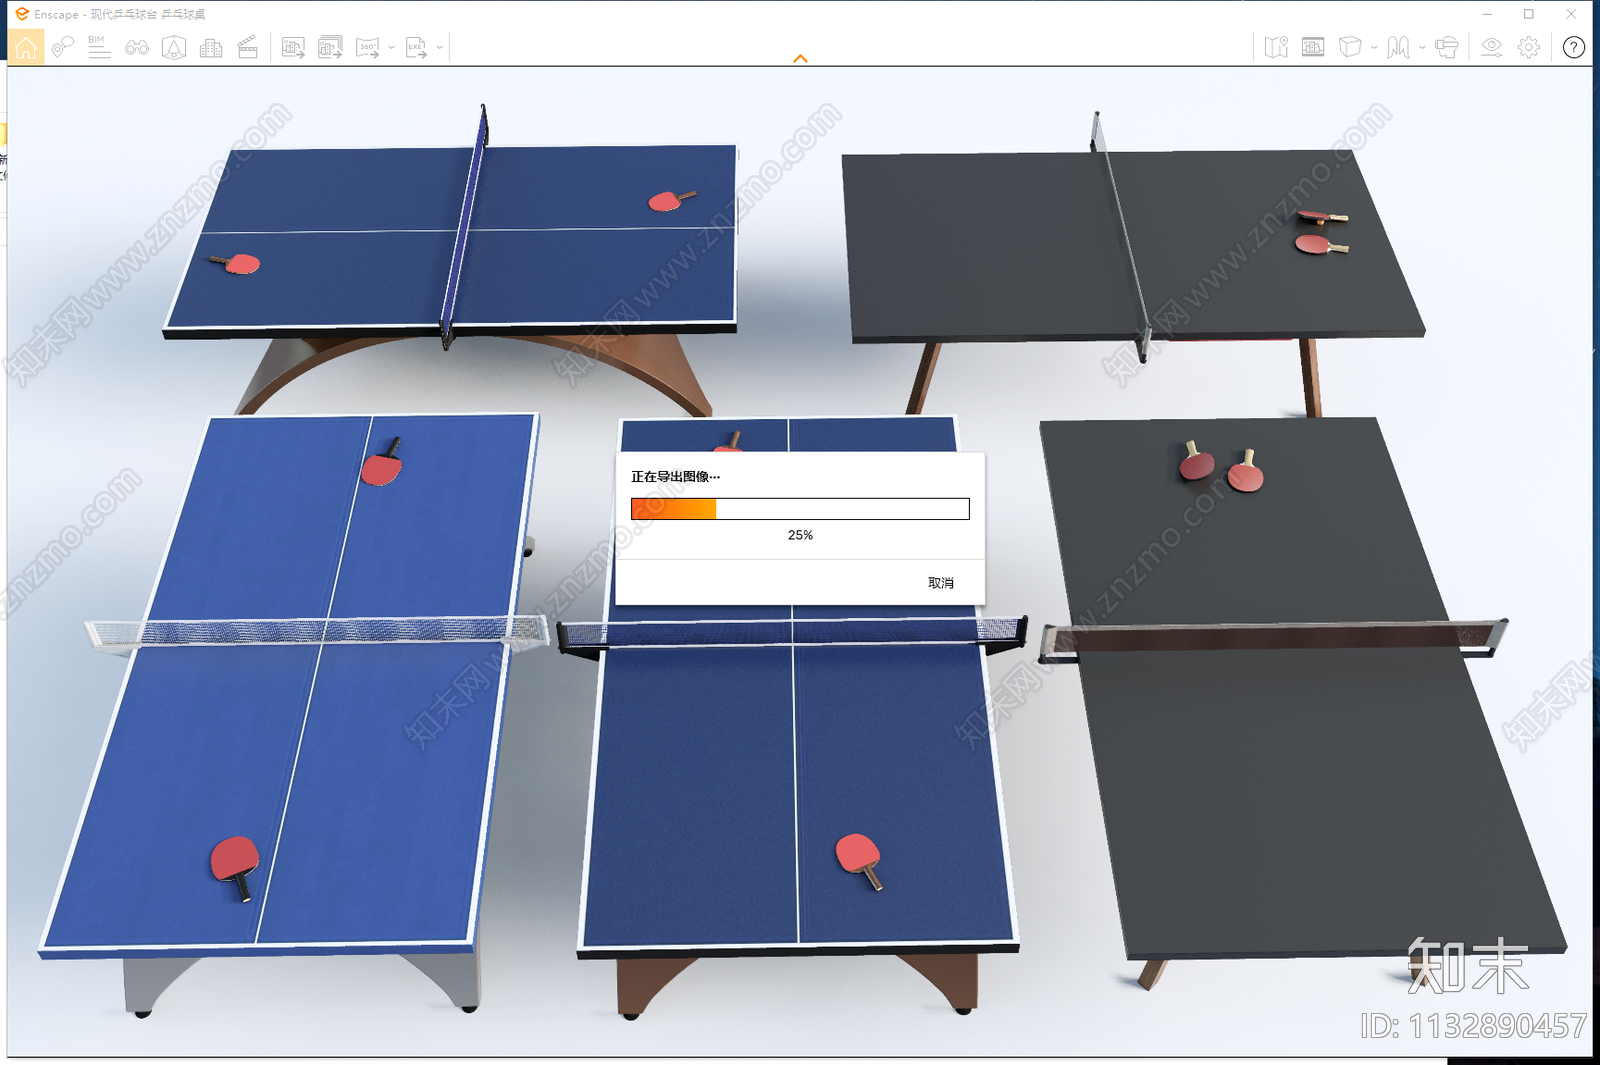Open the video editor clapperboard icon
The image size is (1600, 1065).
[x=248, y=47]
